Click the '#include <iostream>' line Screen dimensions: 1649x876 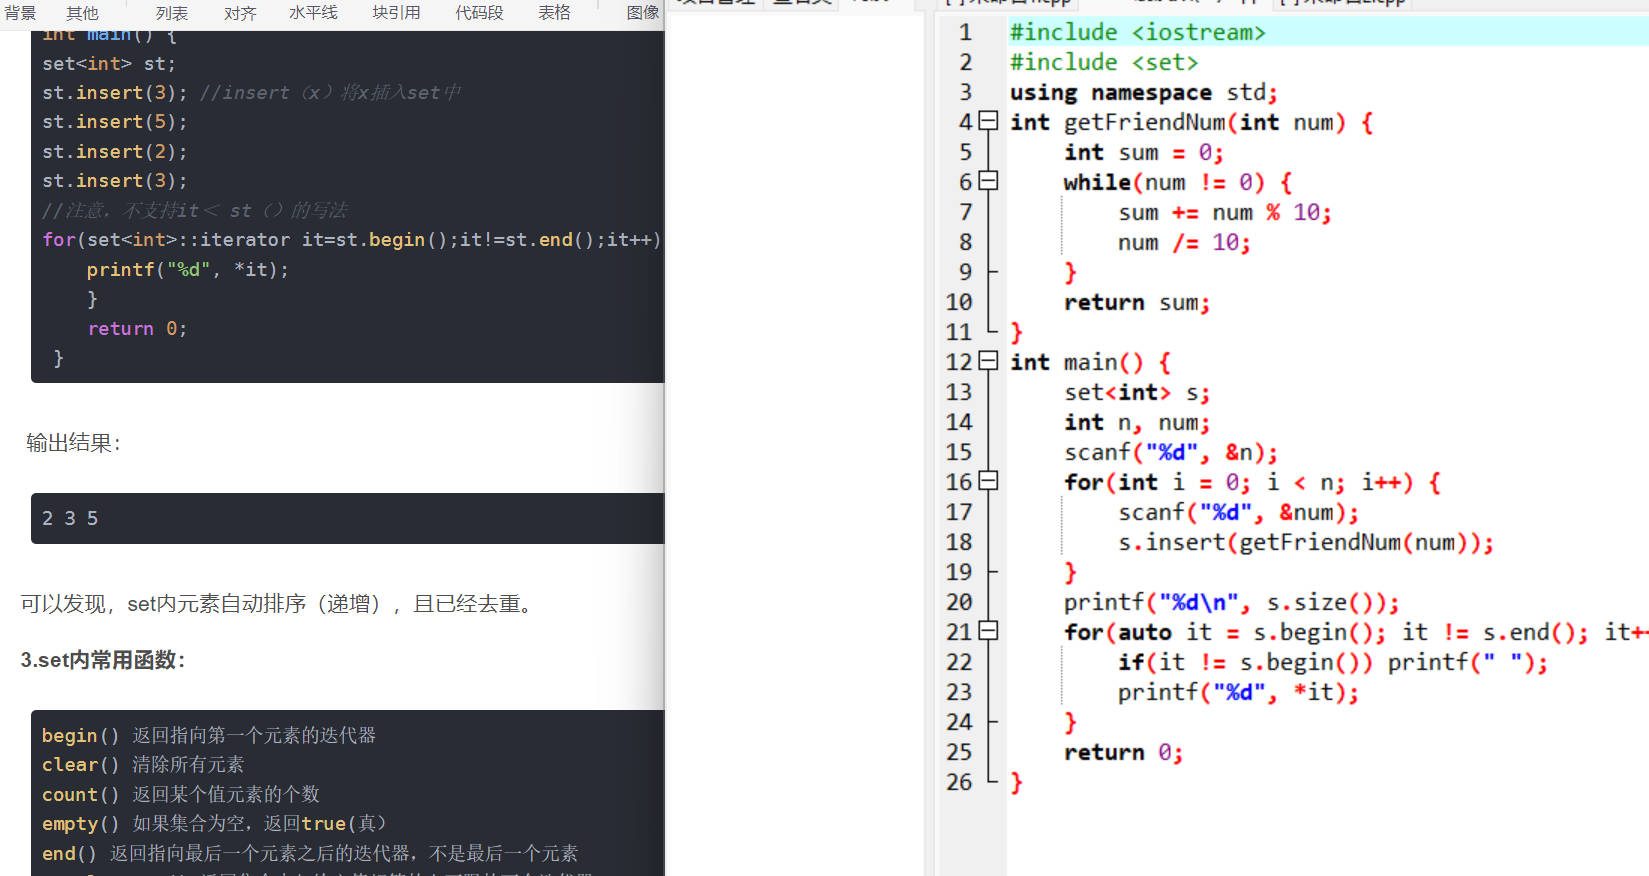tap(1137, 32)
